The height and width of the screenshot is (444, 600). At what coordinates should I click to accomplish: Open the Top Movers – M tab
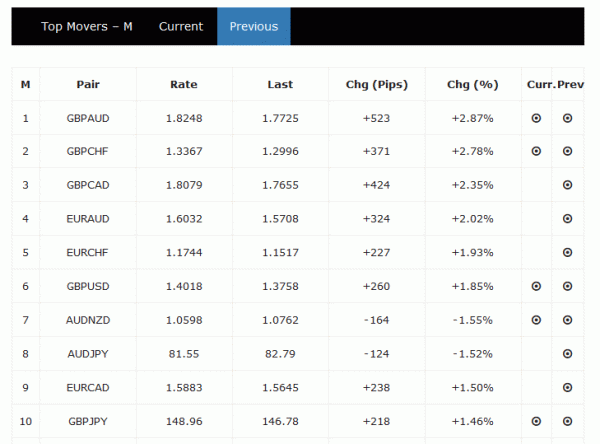[x=87, y=27]
